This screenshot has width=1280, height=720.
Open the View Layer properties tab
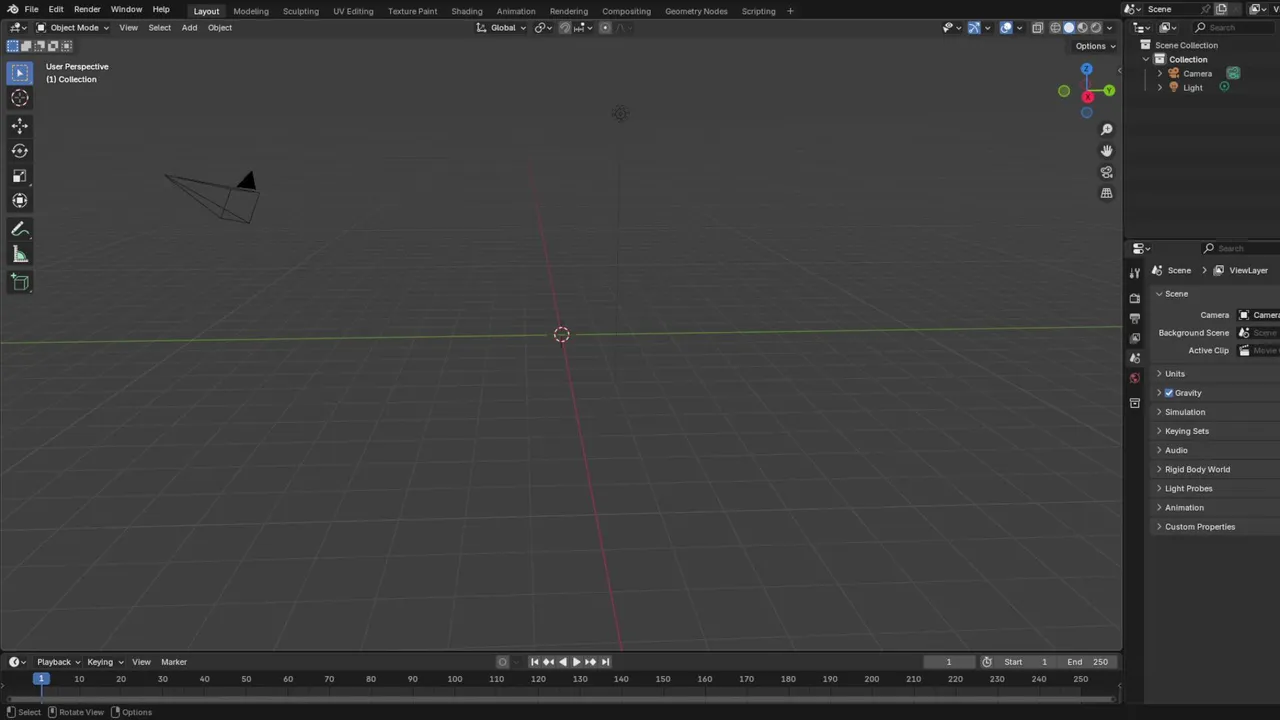(x=1134, y=338)
